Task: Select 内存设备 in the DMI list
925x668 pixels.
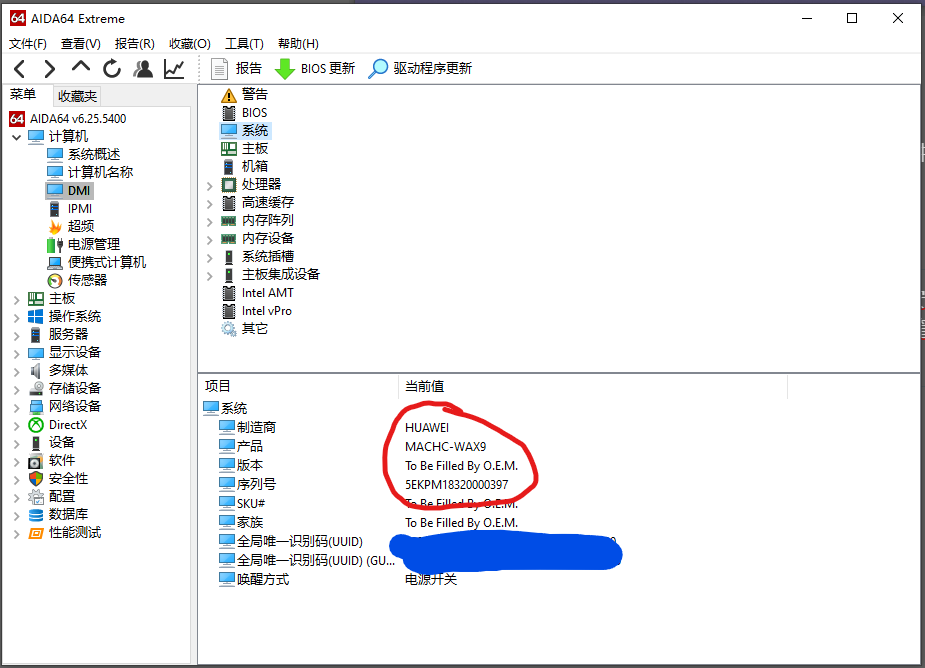Action: point(257,238)
